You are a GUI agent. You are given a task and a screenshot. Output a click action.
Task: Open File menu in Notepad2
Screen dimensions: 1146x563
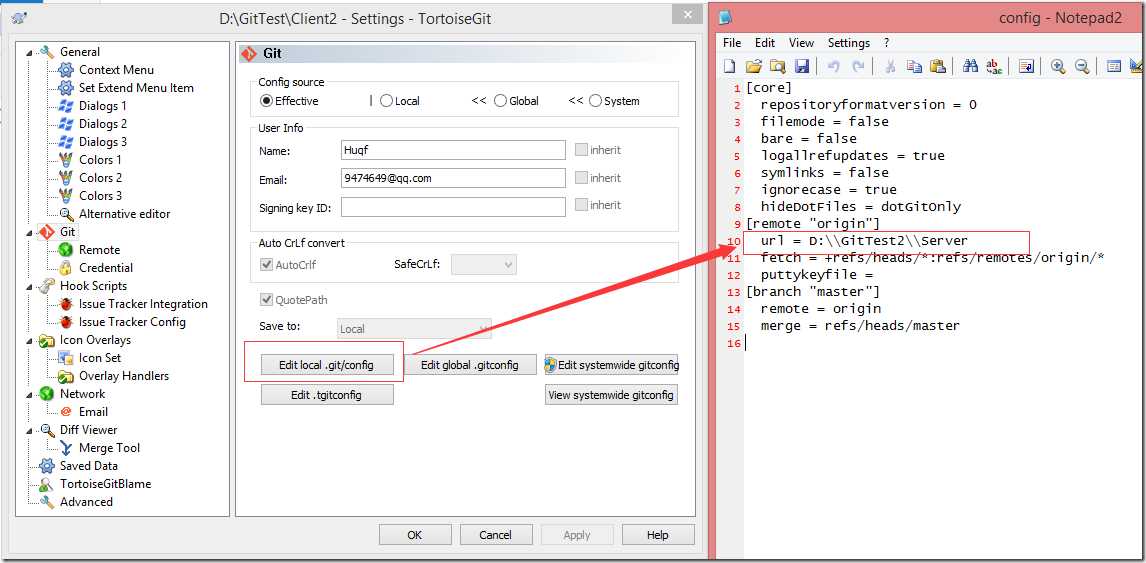pyautogui.click(x=732, y=43)
